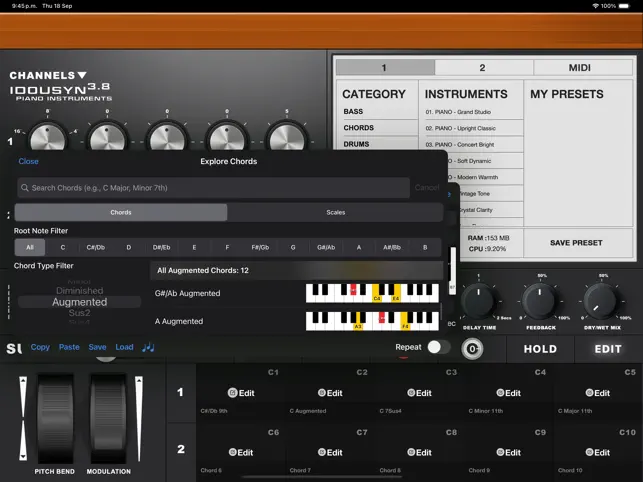Click the round 0 counter knob beside Repeat
The width and height of the screenshot is (643, 482).
pyautogui.click(x=472, y=349)
